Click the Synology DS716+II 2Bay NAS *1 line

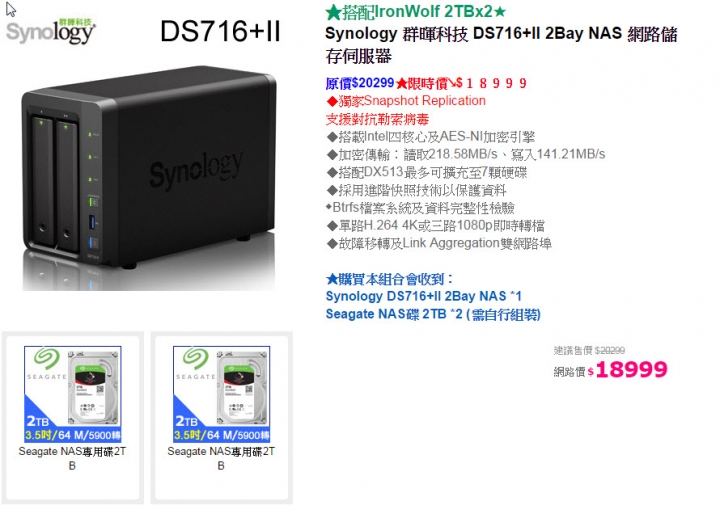tap(423, 296)
